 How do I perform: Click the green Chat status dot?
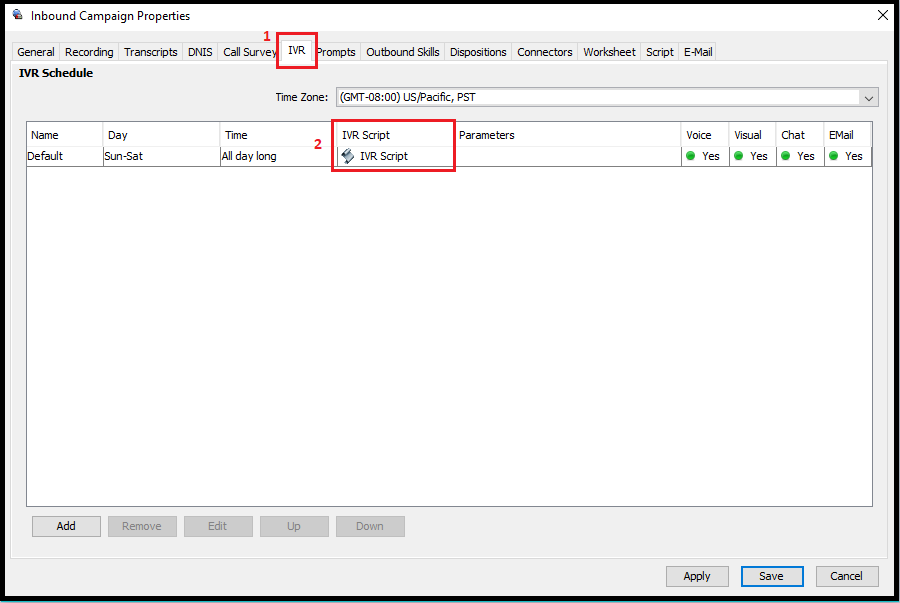pos(786,156)
